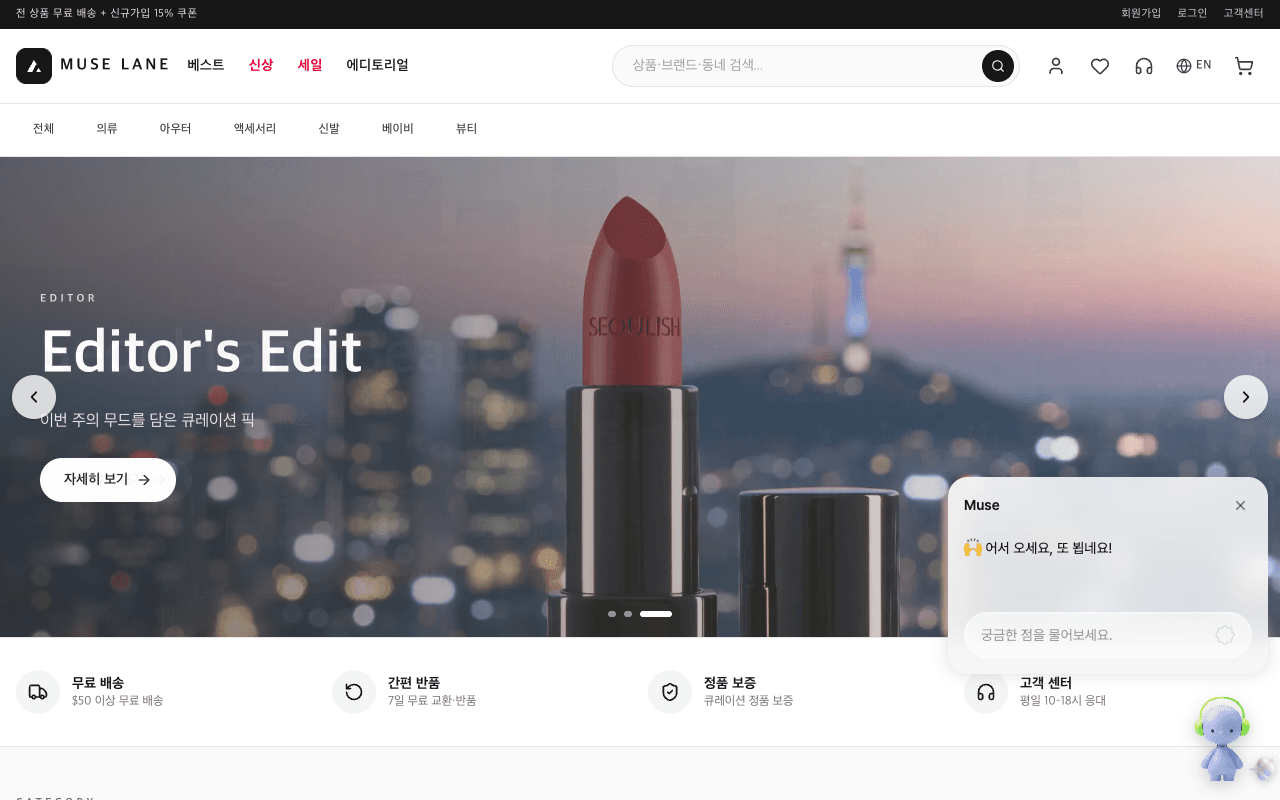Click the search magnifier button
Screen dimensions: 1280x800
(x=998, y=66)
